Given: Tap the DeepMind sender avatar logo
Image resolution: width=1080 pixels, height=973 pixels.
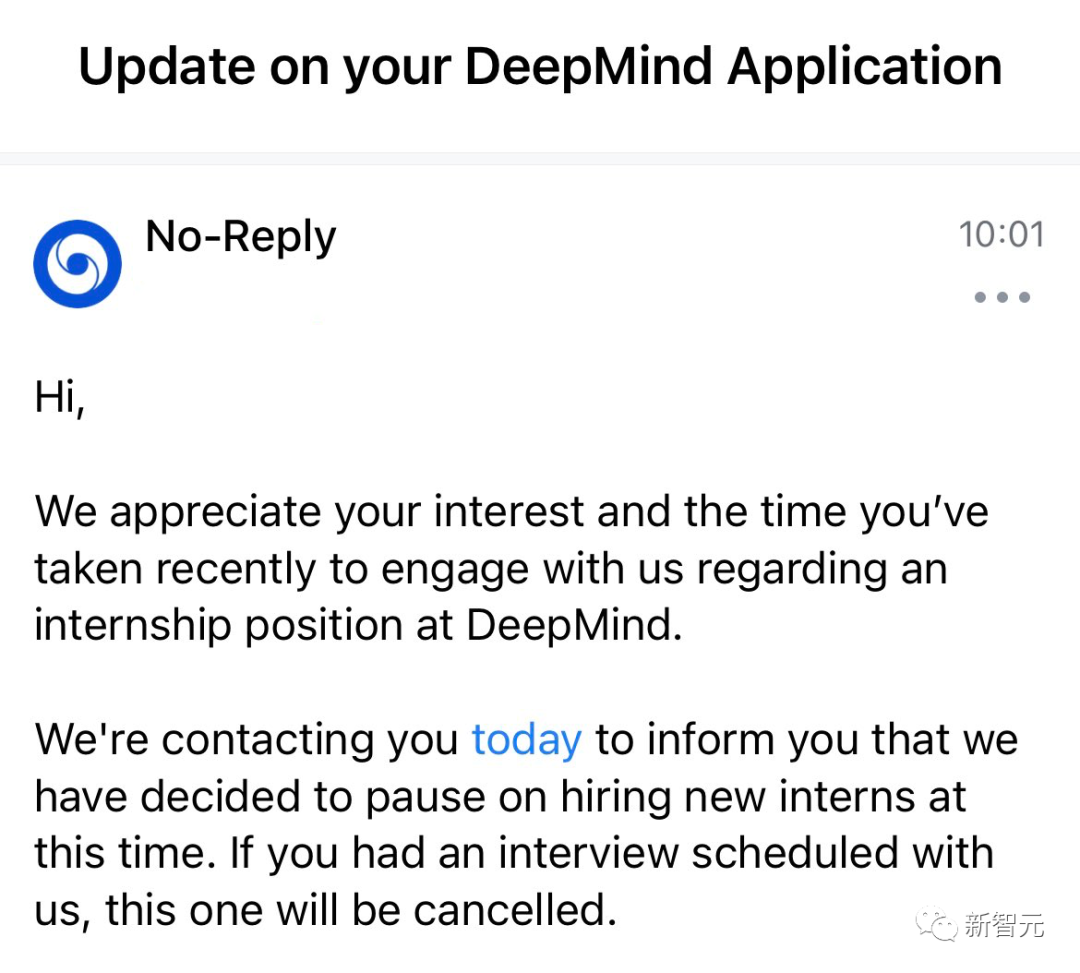Looking at the screenshot, I should coord(77,263).
